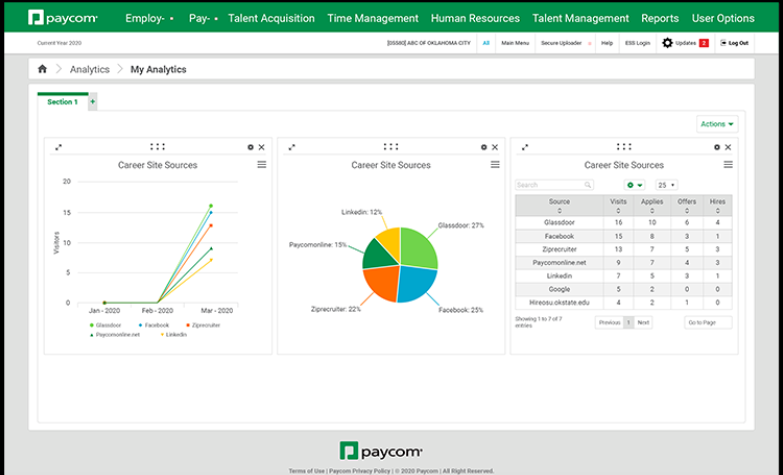Image resolution: width=783 pixels, height=475 pixels.
Task: Click ESS Login link
Action: click(637, 43)
